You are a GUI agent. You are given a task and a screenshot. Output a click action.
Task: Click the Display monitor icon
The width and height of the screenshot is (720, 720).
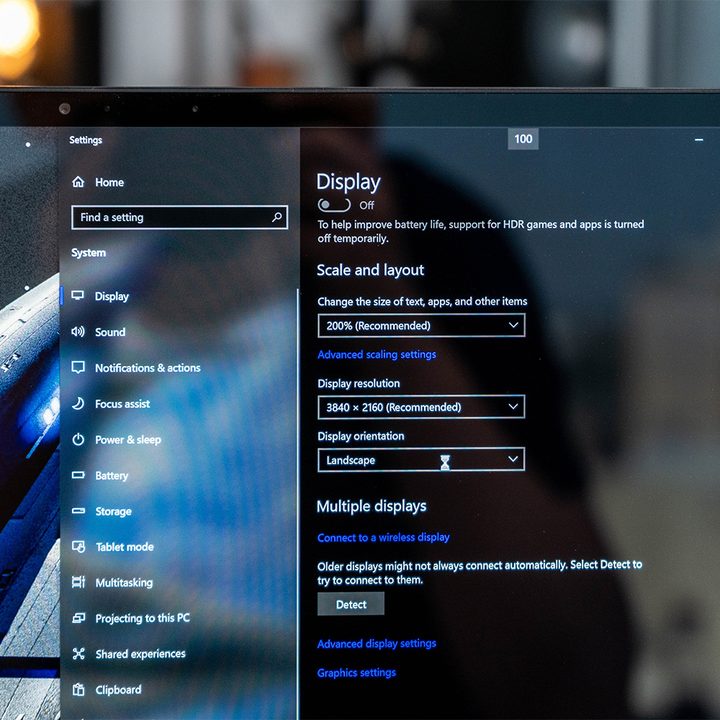pyautogui.click(x=78, y=295)
